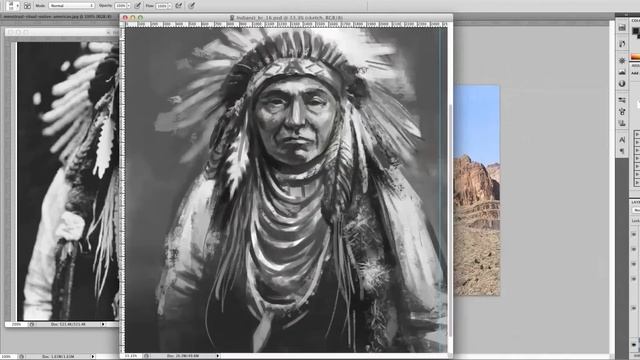The width and height of the screenshot is (640, 360).
Task: Click the horizontal ruler of main document
Action: 286,24
